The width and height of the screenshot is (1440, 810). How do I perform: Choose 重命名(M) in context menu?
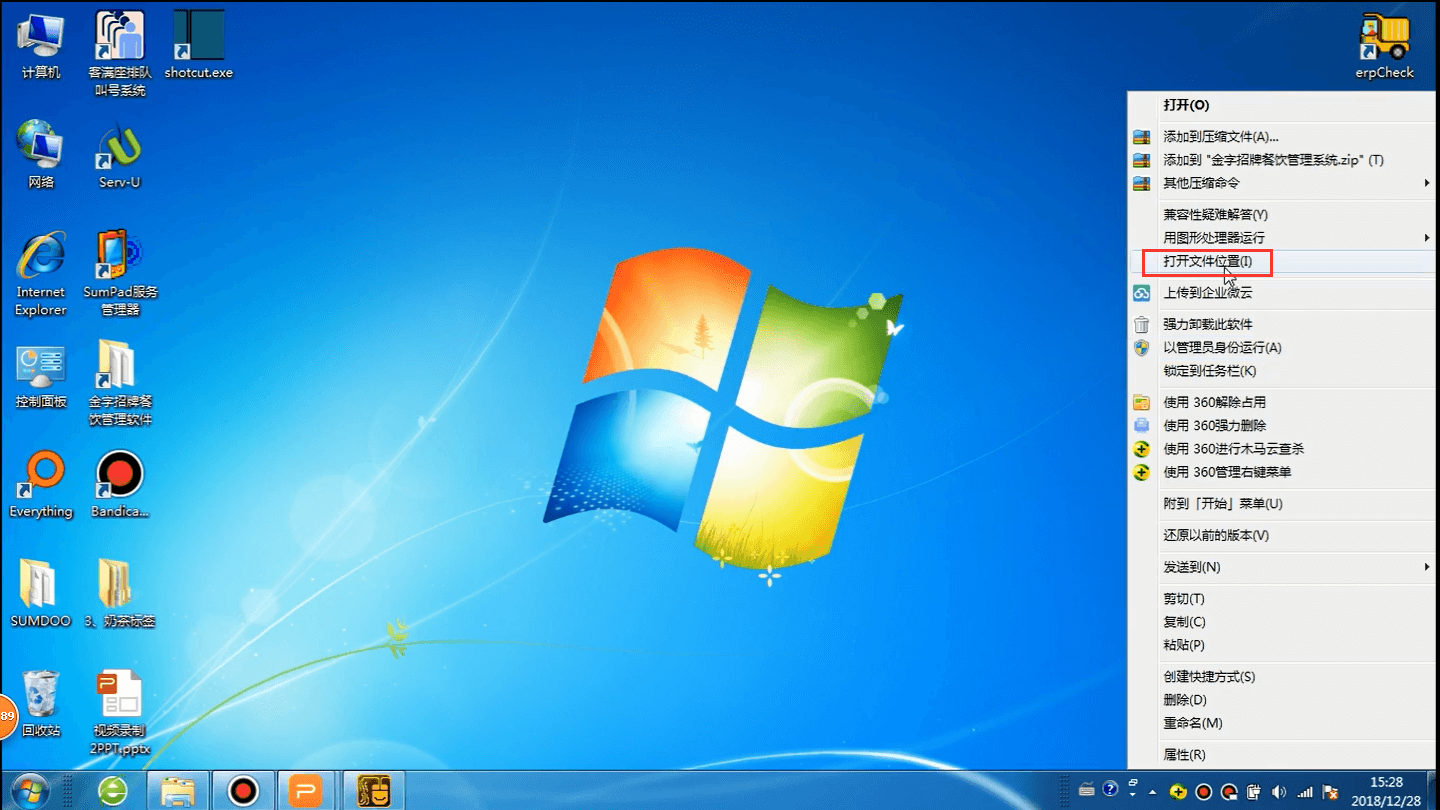(1282, 723)
